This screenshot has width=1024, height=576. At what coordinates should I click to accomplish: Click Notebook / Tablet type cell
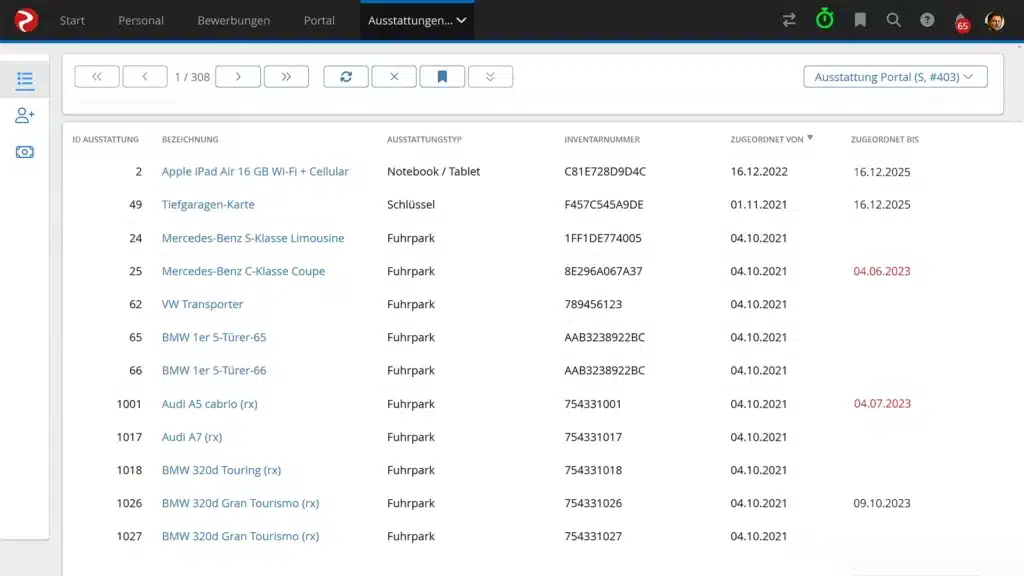coord(434,171)
